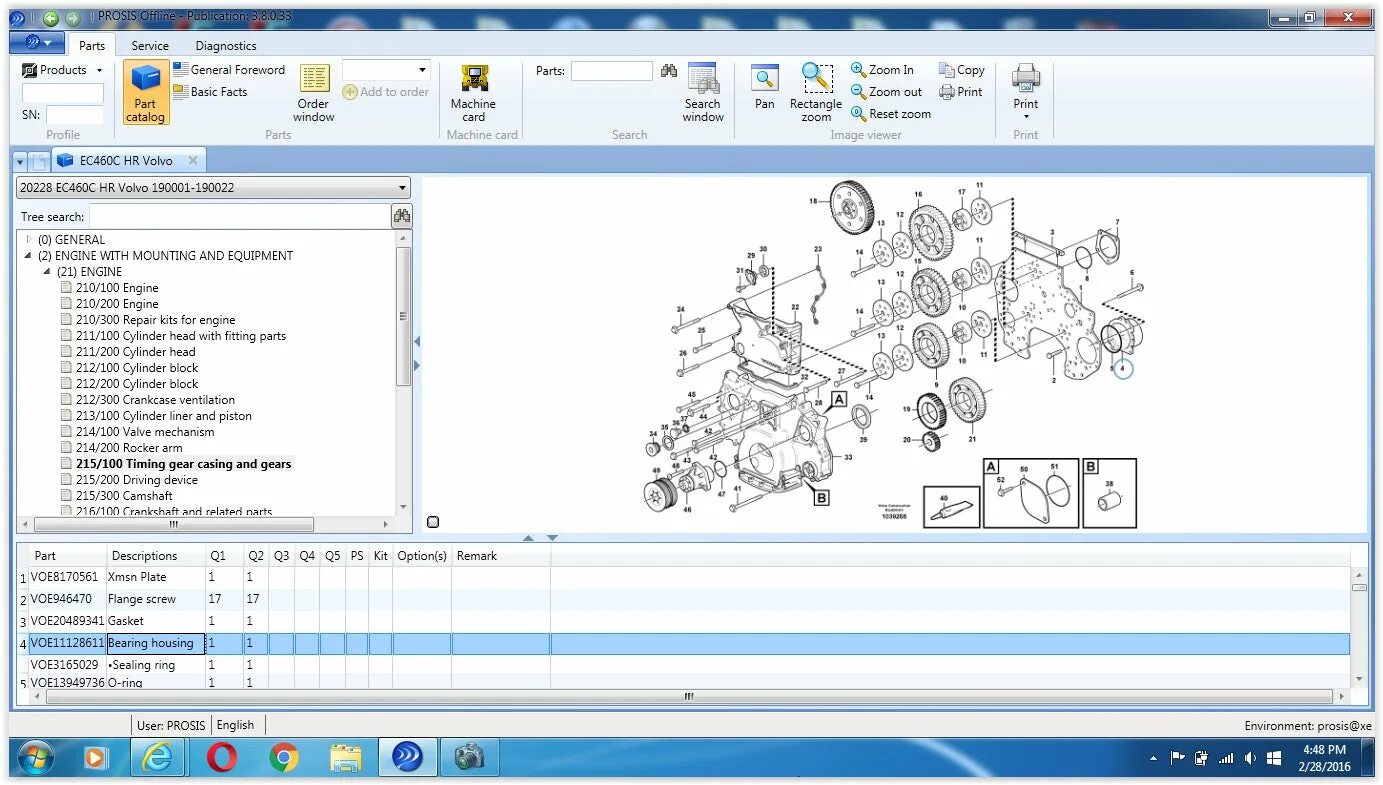Click the Kit column header

(380, 556)
